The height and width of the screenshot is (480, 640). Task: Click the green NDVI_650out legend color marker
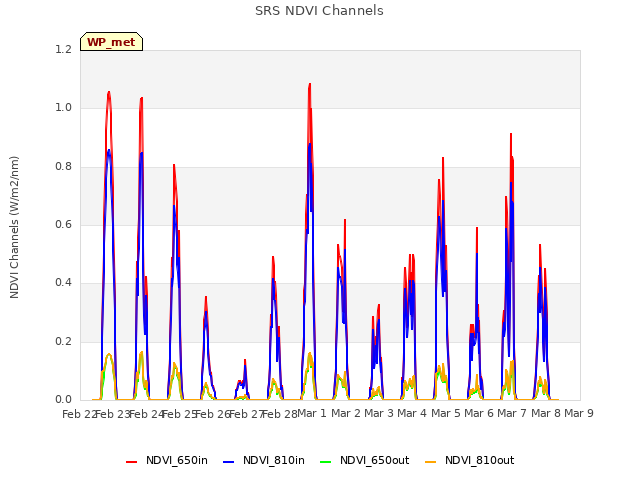tap(326, 462)
